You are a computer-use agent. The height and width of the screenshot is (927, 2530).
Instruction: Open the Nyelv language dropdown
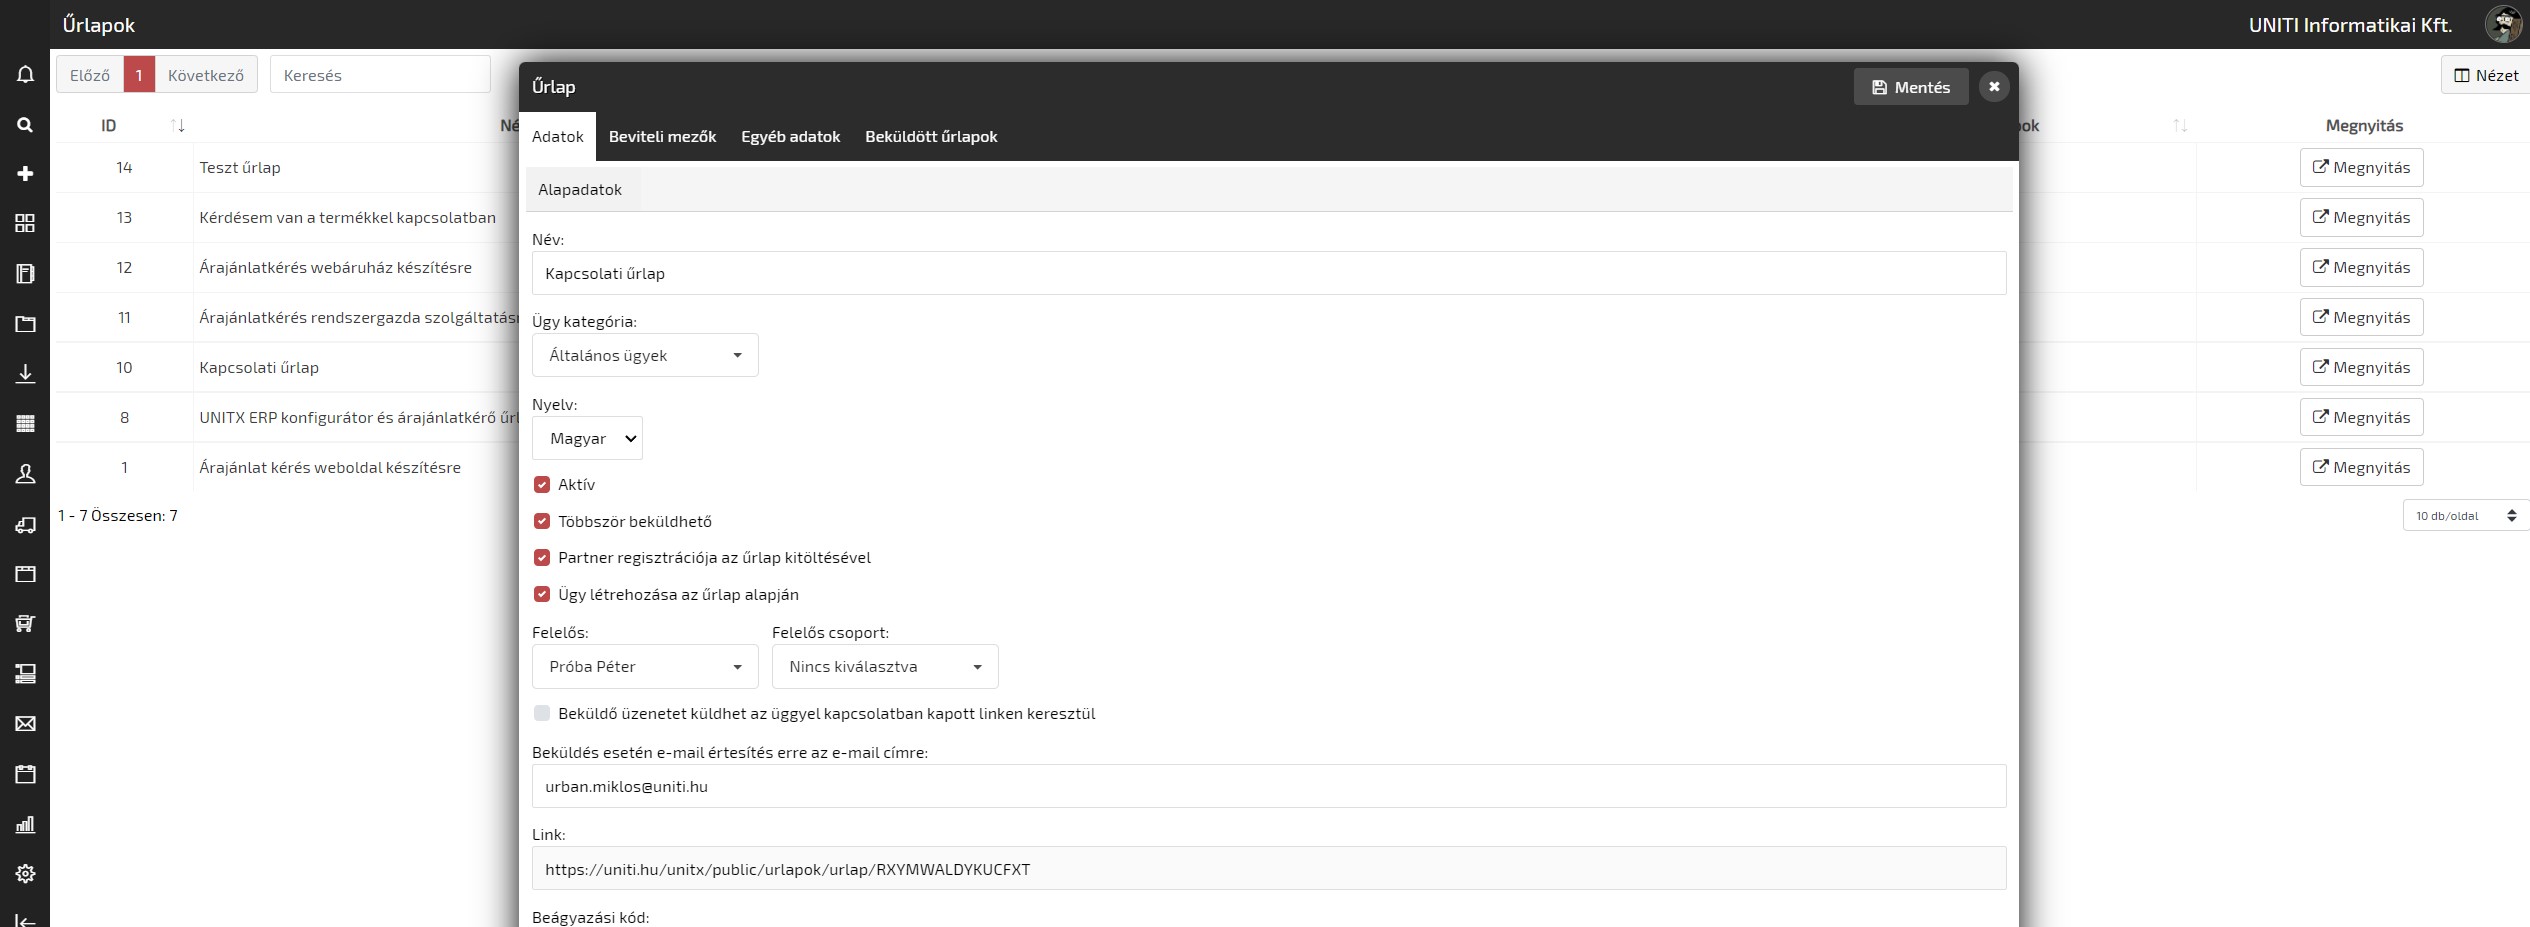coord(587,439)
